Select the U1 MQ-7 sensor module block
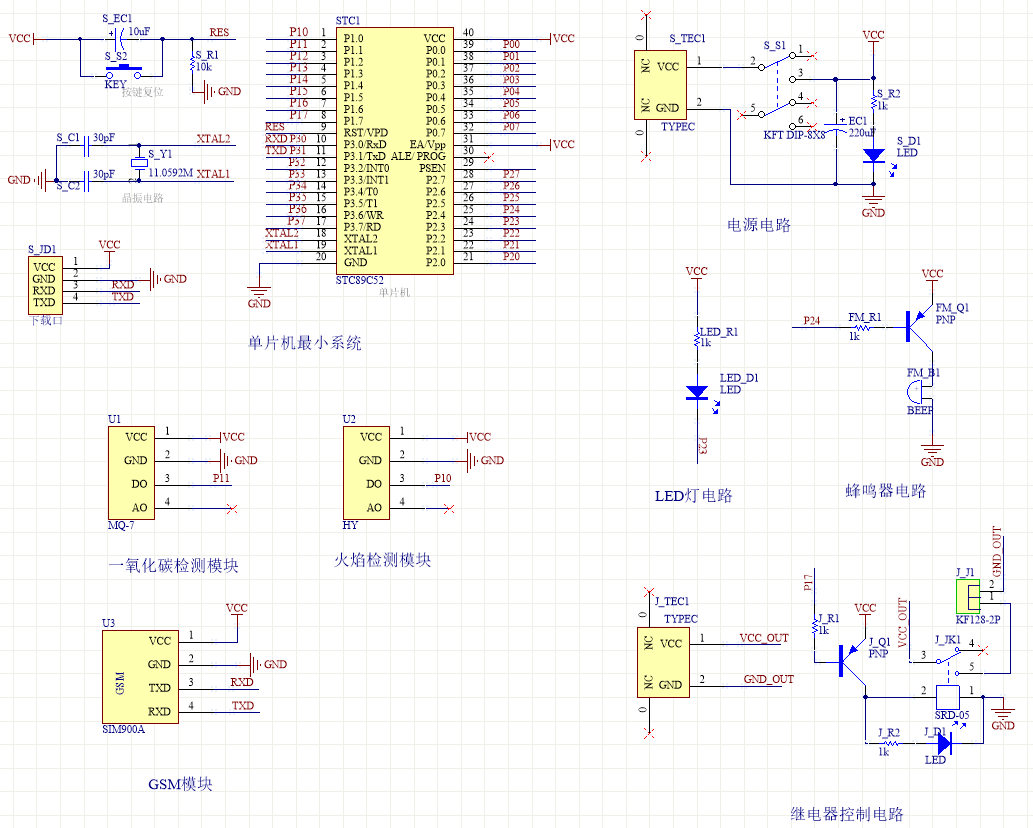 click(x=132, y=473)
